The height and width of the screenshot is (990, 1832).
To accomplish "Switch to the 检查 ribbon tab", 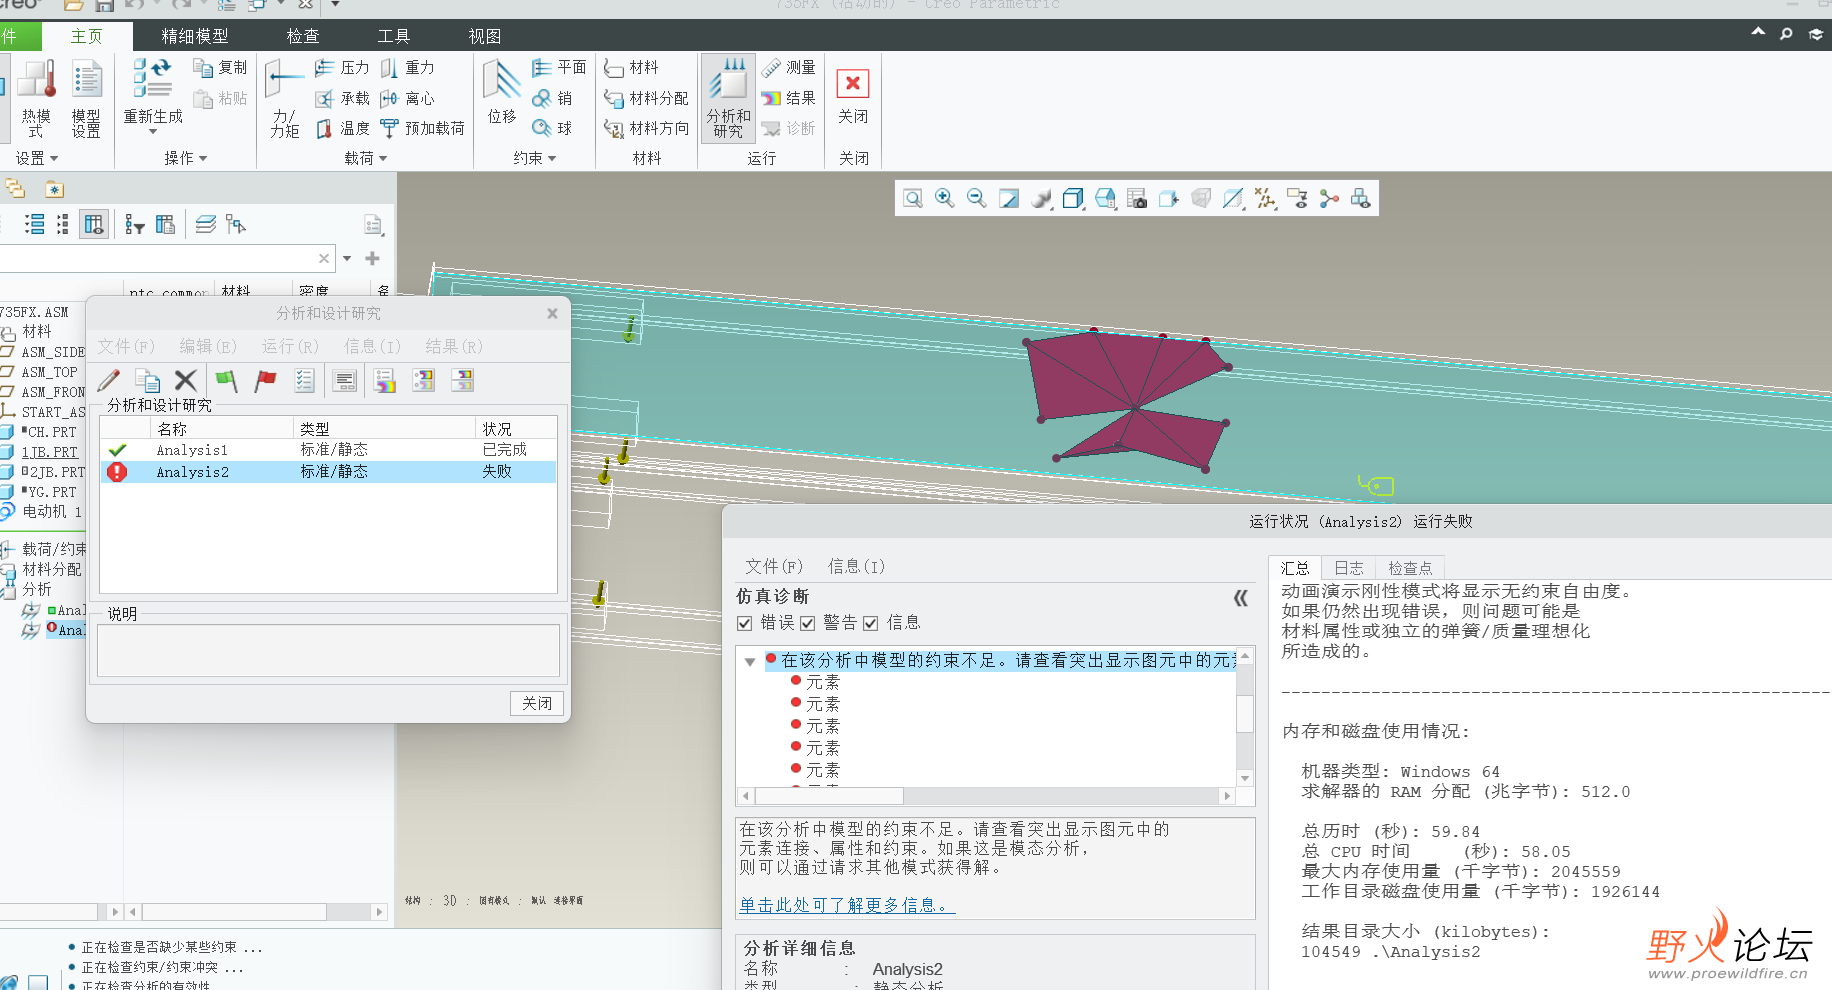I will click(x=303, y=36).
